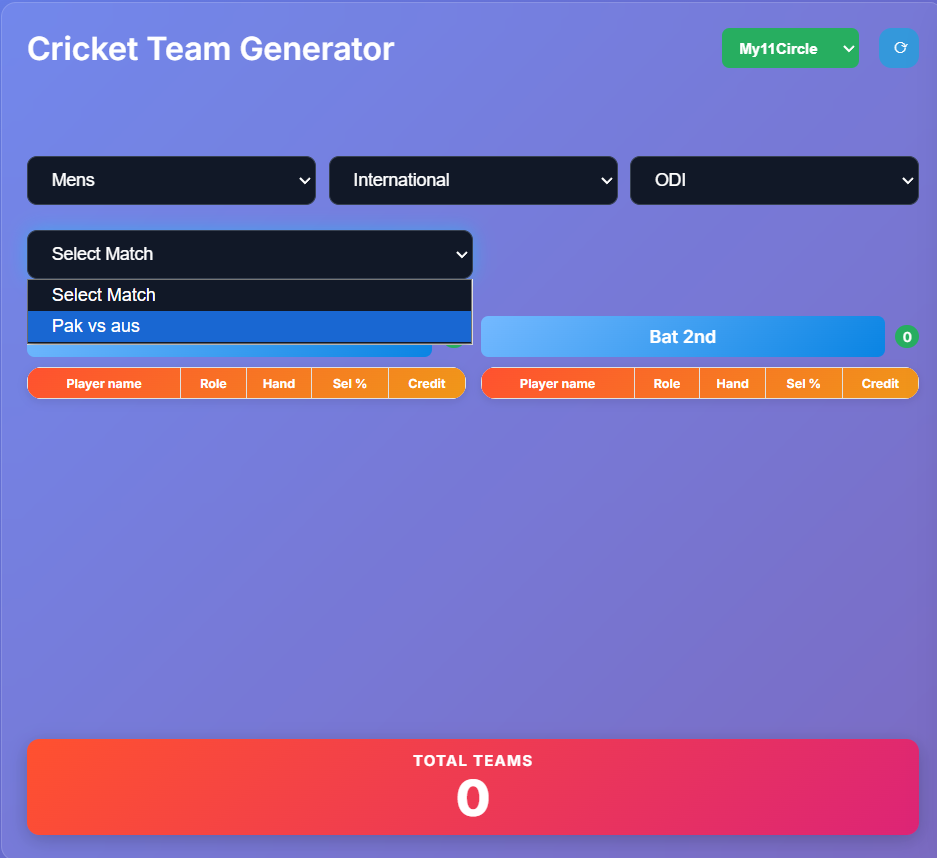Click Role header in left table
Image resolution: width=937 pixels, height=858 pixels.
tap(213, 384)
